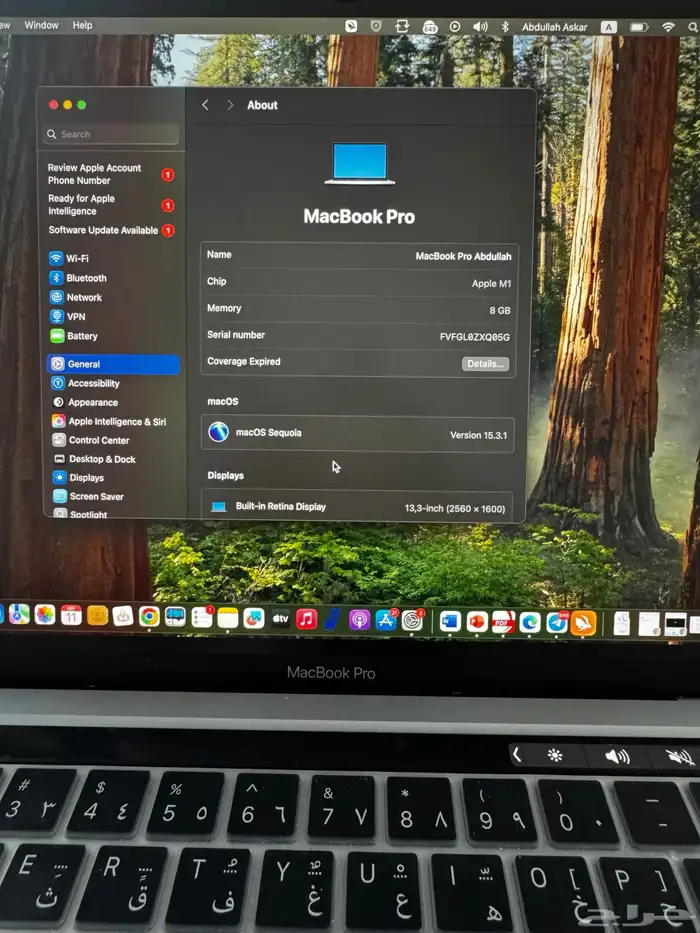700x933 pixels.
Task: Click the Bluetooth menu bar icon
Action: (505, 27)
